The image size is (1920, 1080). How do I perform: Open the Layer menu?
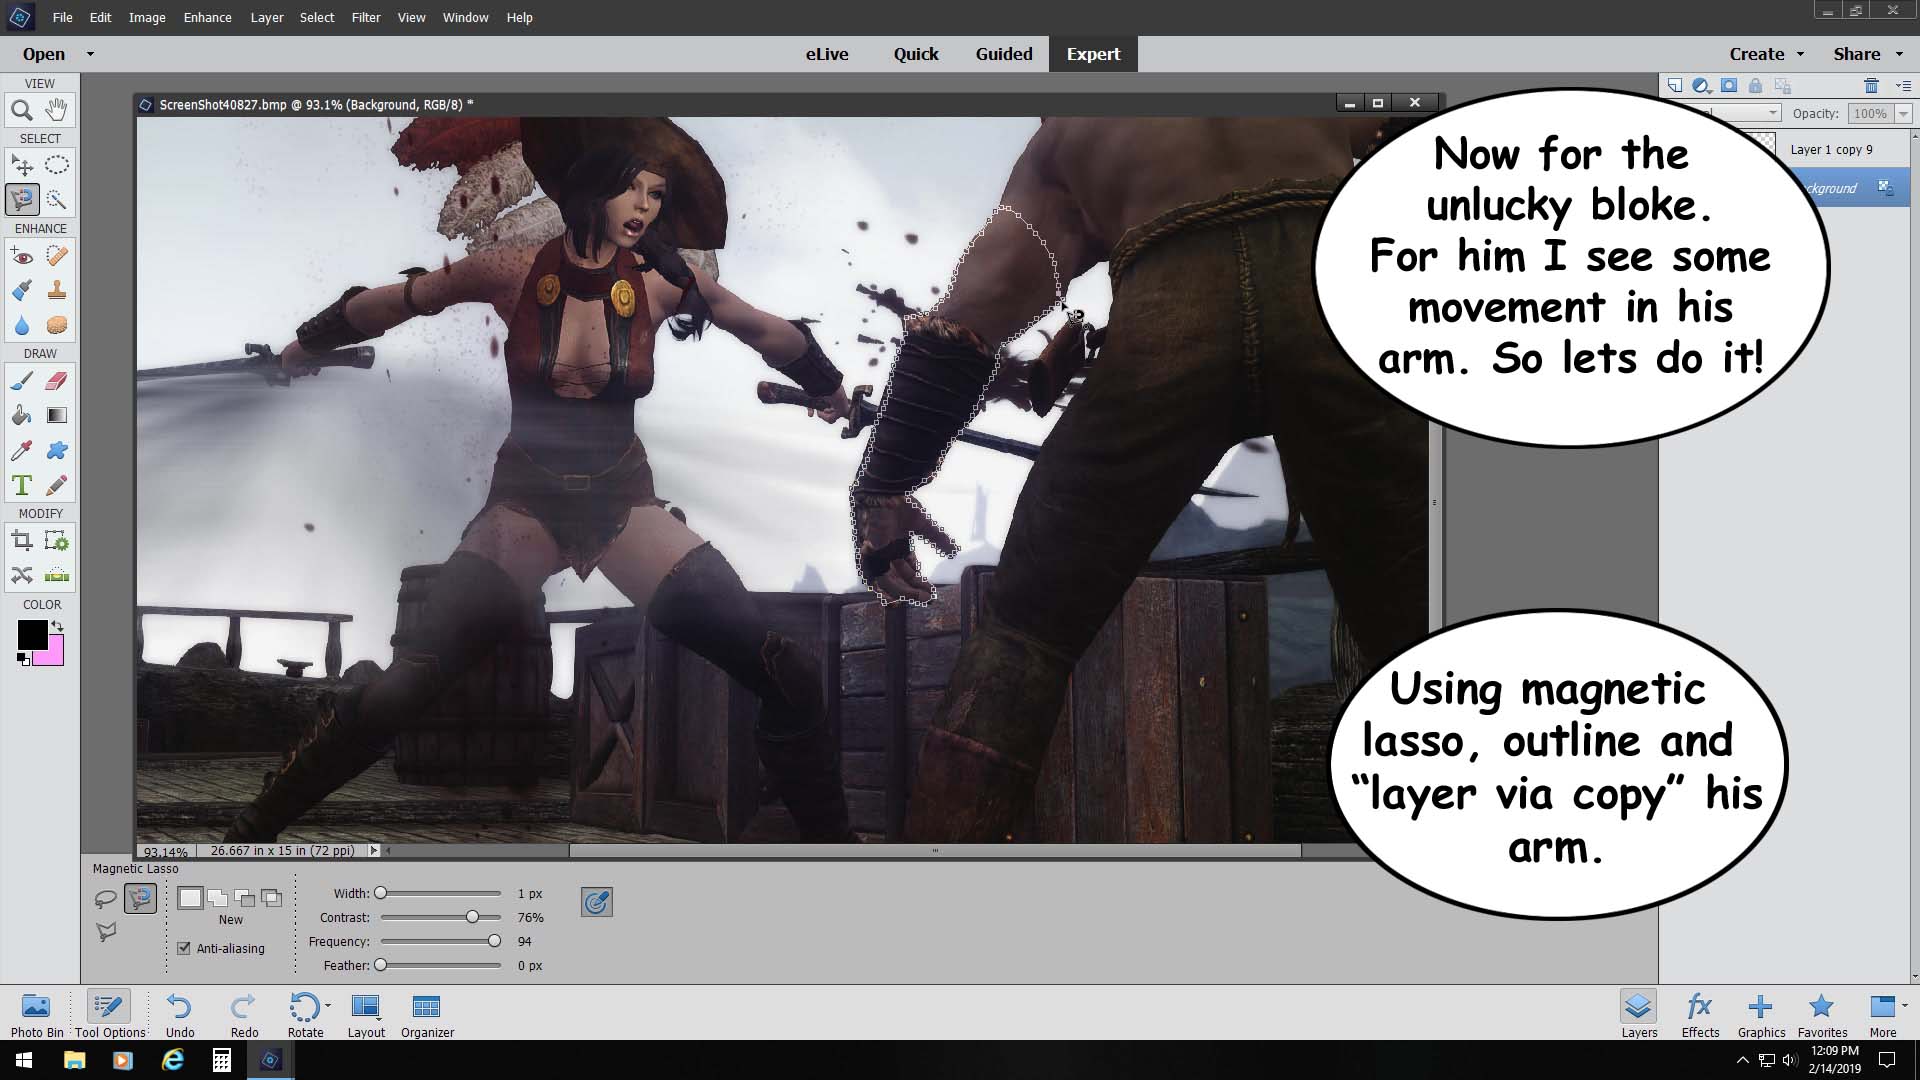pos(266,17)
